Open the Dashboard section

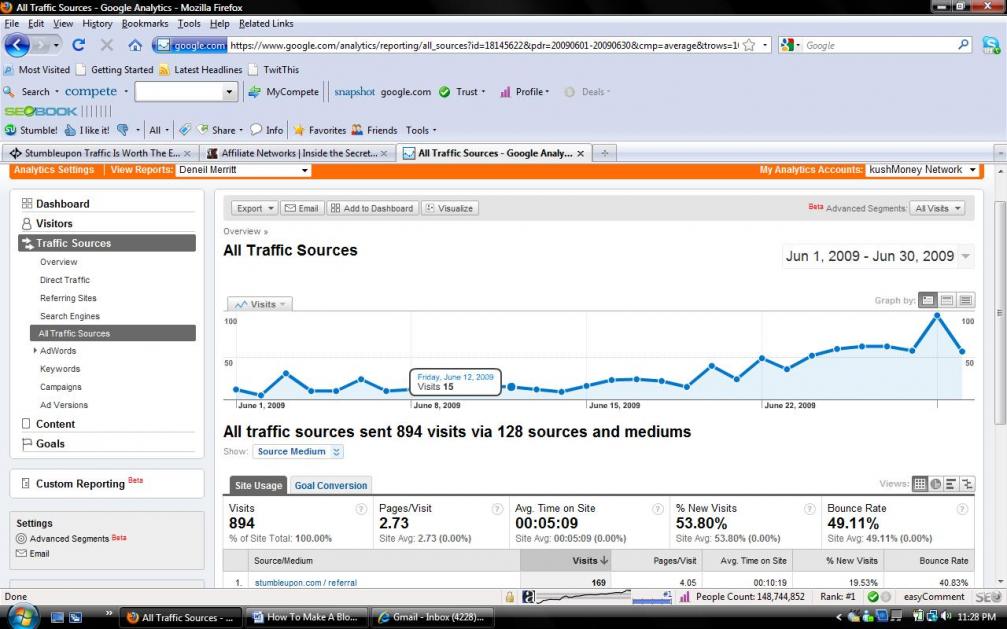(x=62, y=204)
